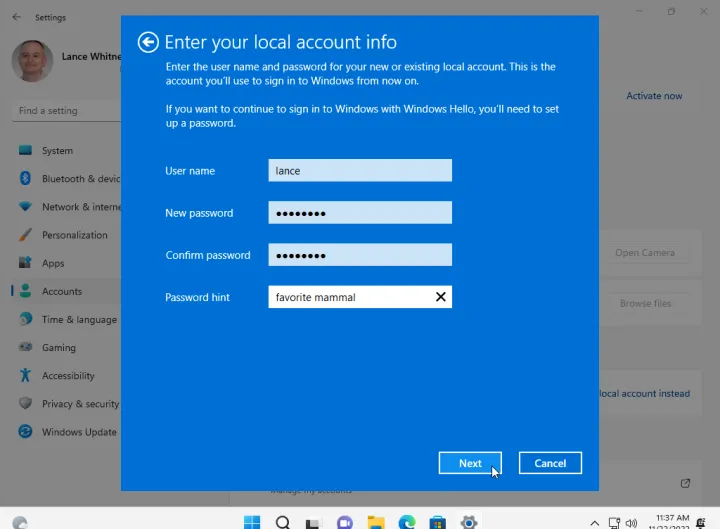
Task: Open the Teams Chat taskbar icon
Action: click(x=345, y=521)
